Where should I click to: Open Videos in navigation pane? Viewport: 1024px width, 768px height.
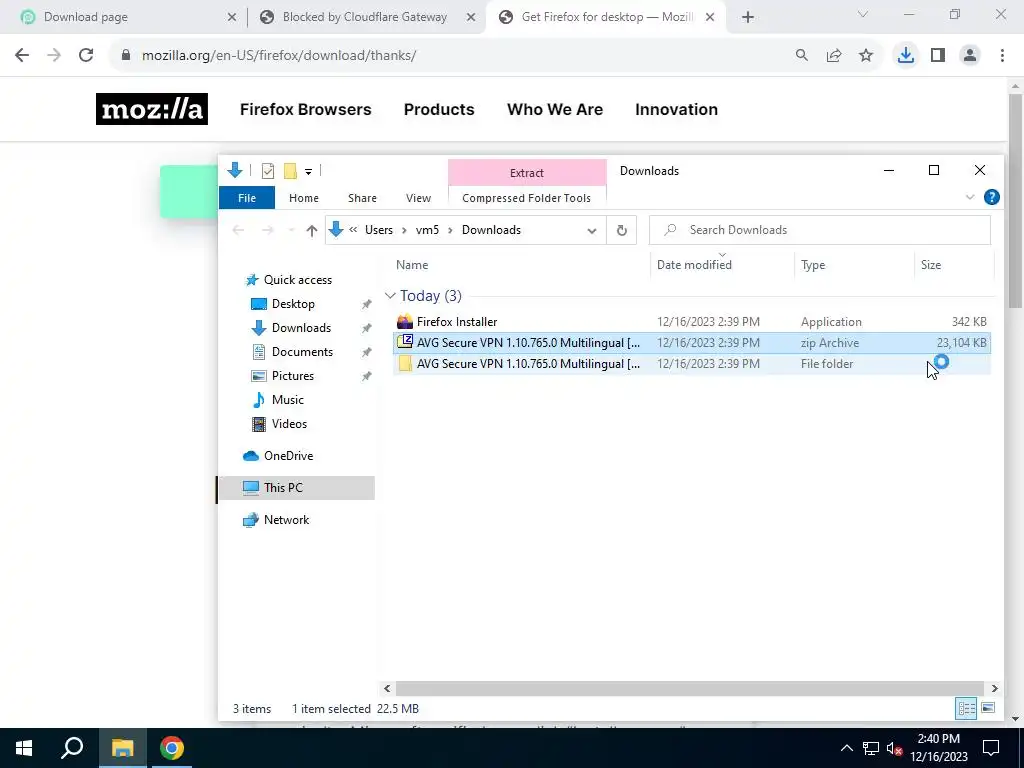[289, 424]
